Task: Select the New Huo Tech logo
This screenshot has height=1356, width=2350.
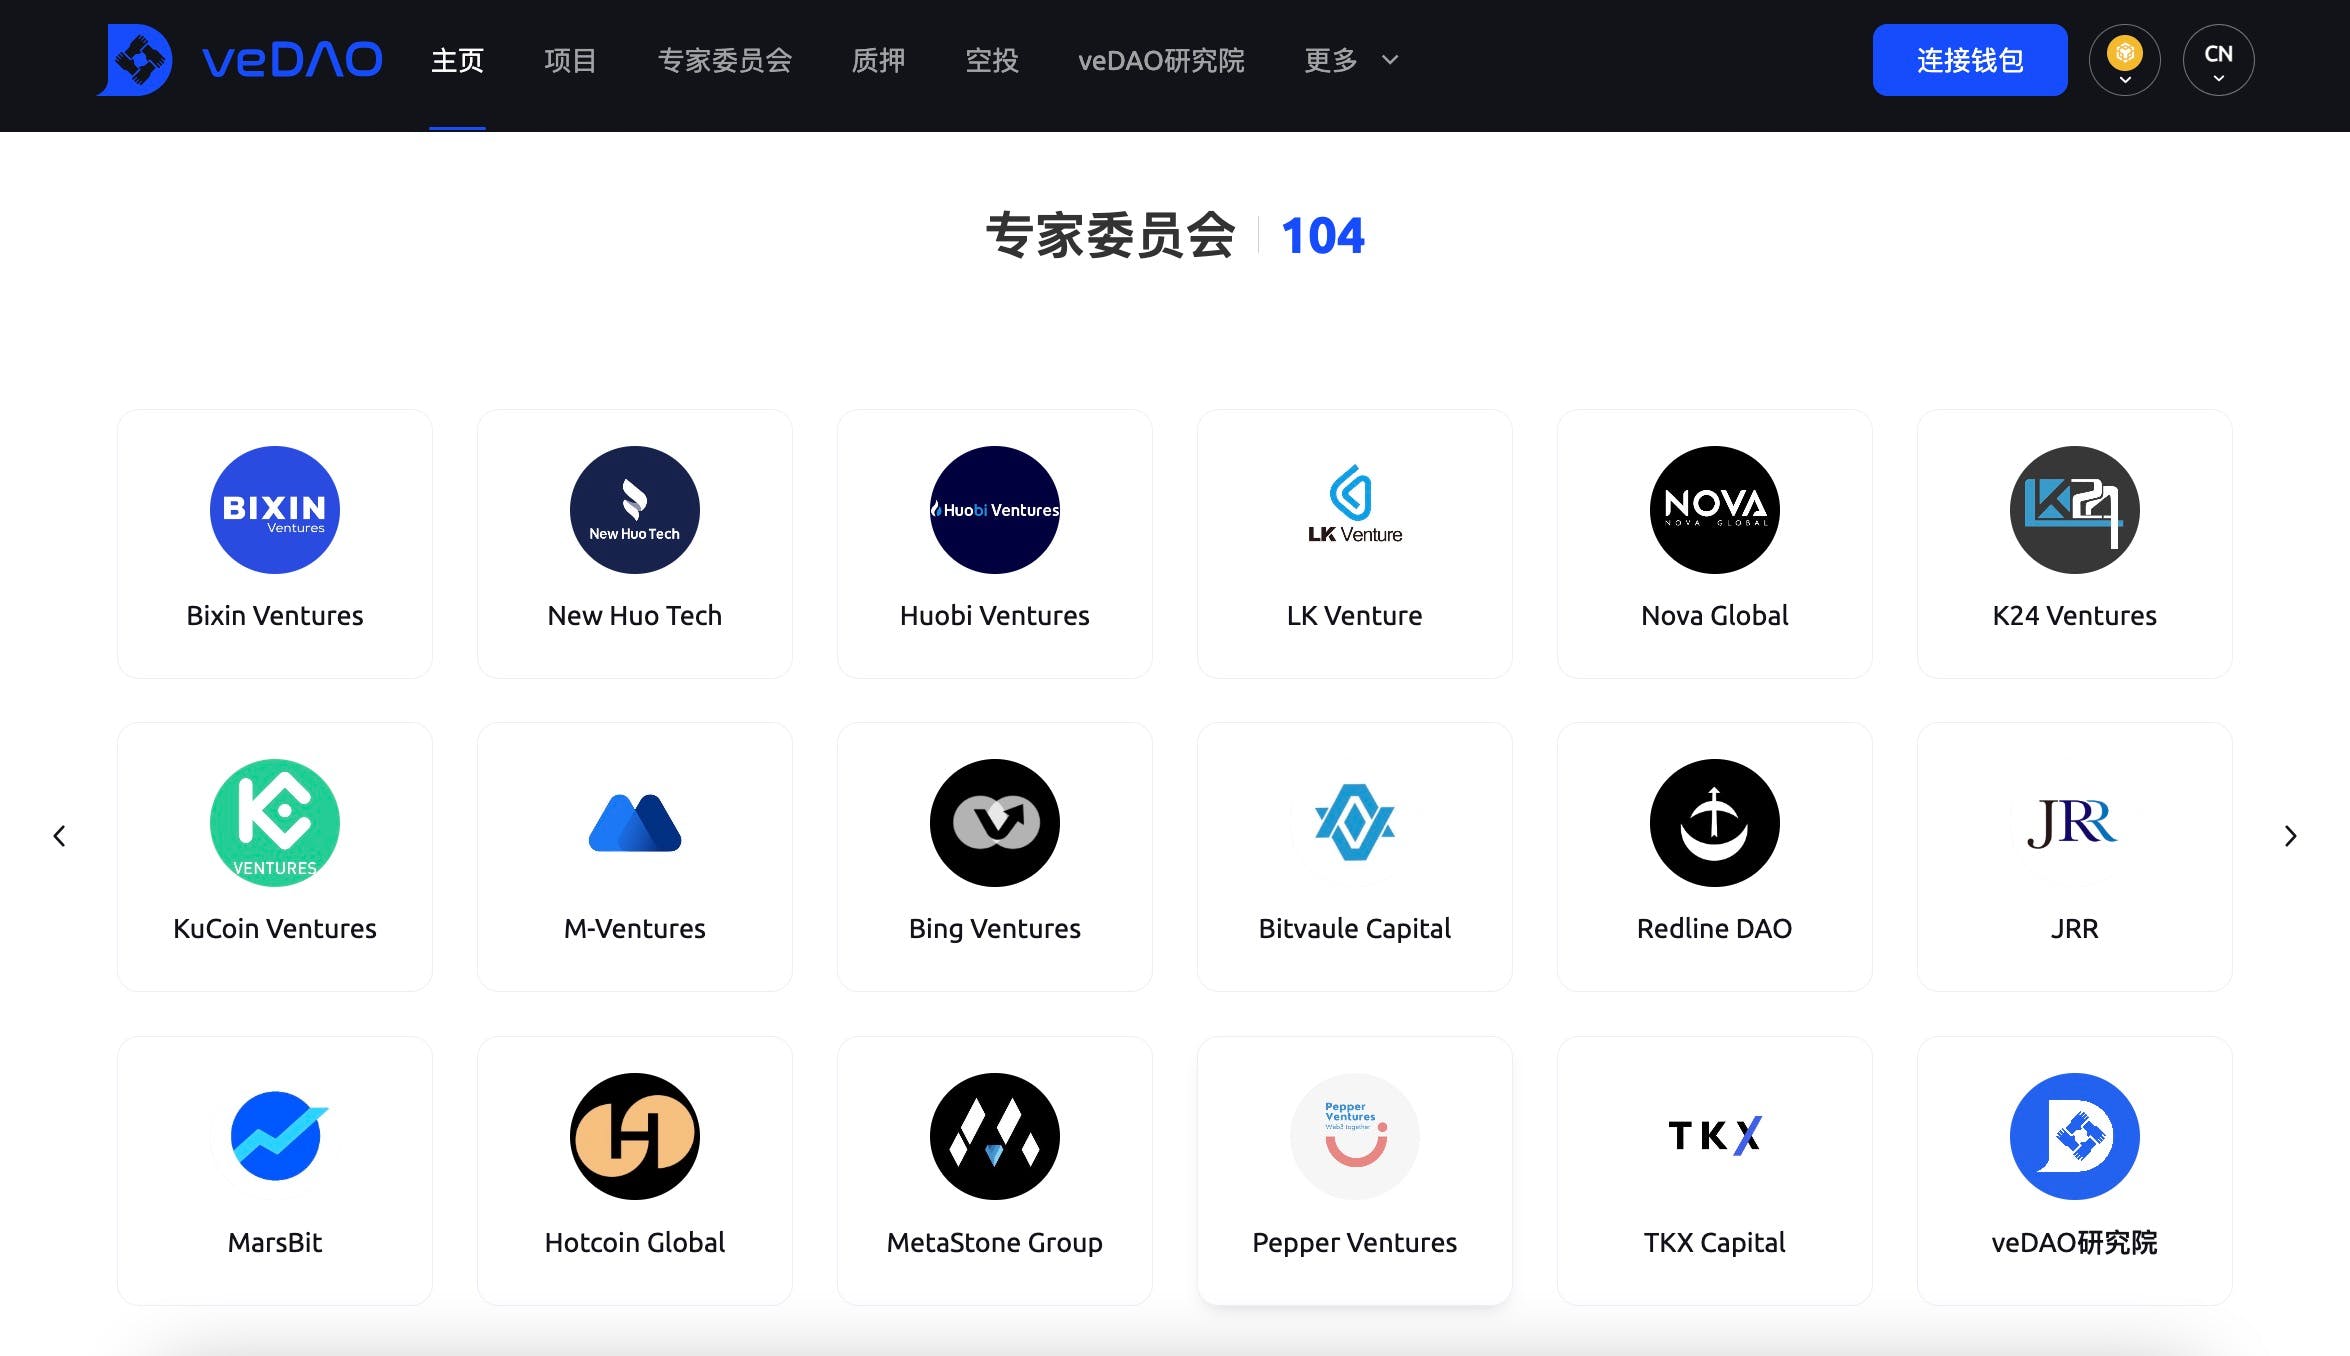Action: click(x=635, y=510)
